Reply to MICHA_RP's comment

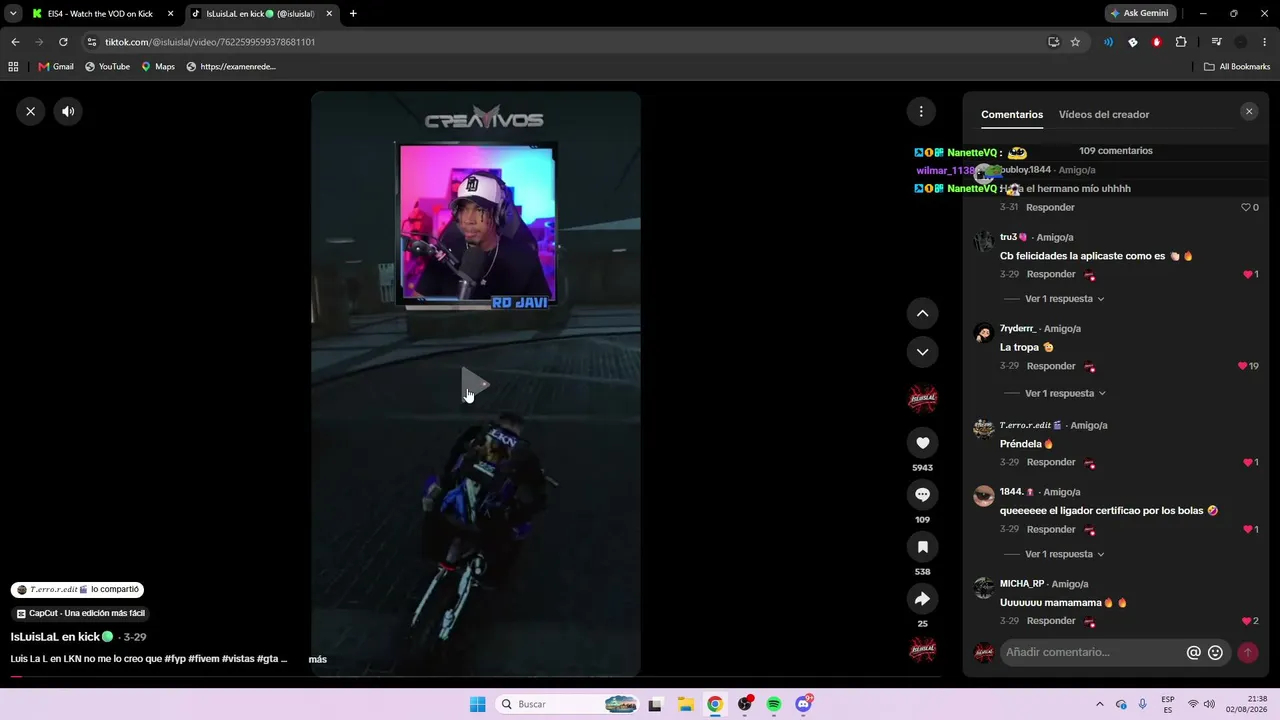pyautogui.click(x=1051, y=621)
